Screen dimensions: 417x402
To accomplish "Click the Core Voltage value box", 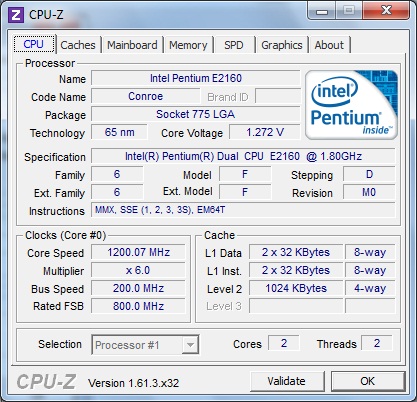I will (265, 132).
